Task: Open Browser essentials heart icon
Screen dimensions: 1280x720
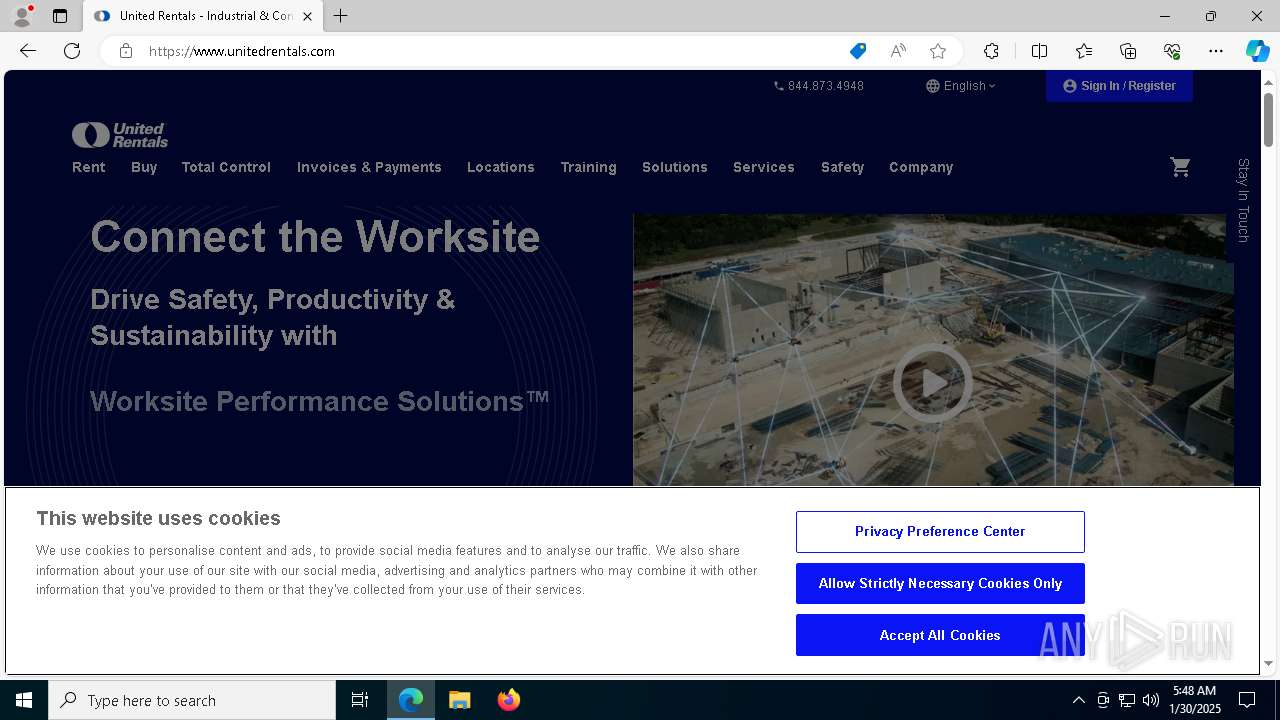Action: pyautogui.click(x=1172, y=51)
